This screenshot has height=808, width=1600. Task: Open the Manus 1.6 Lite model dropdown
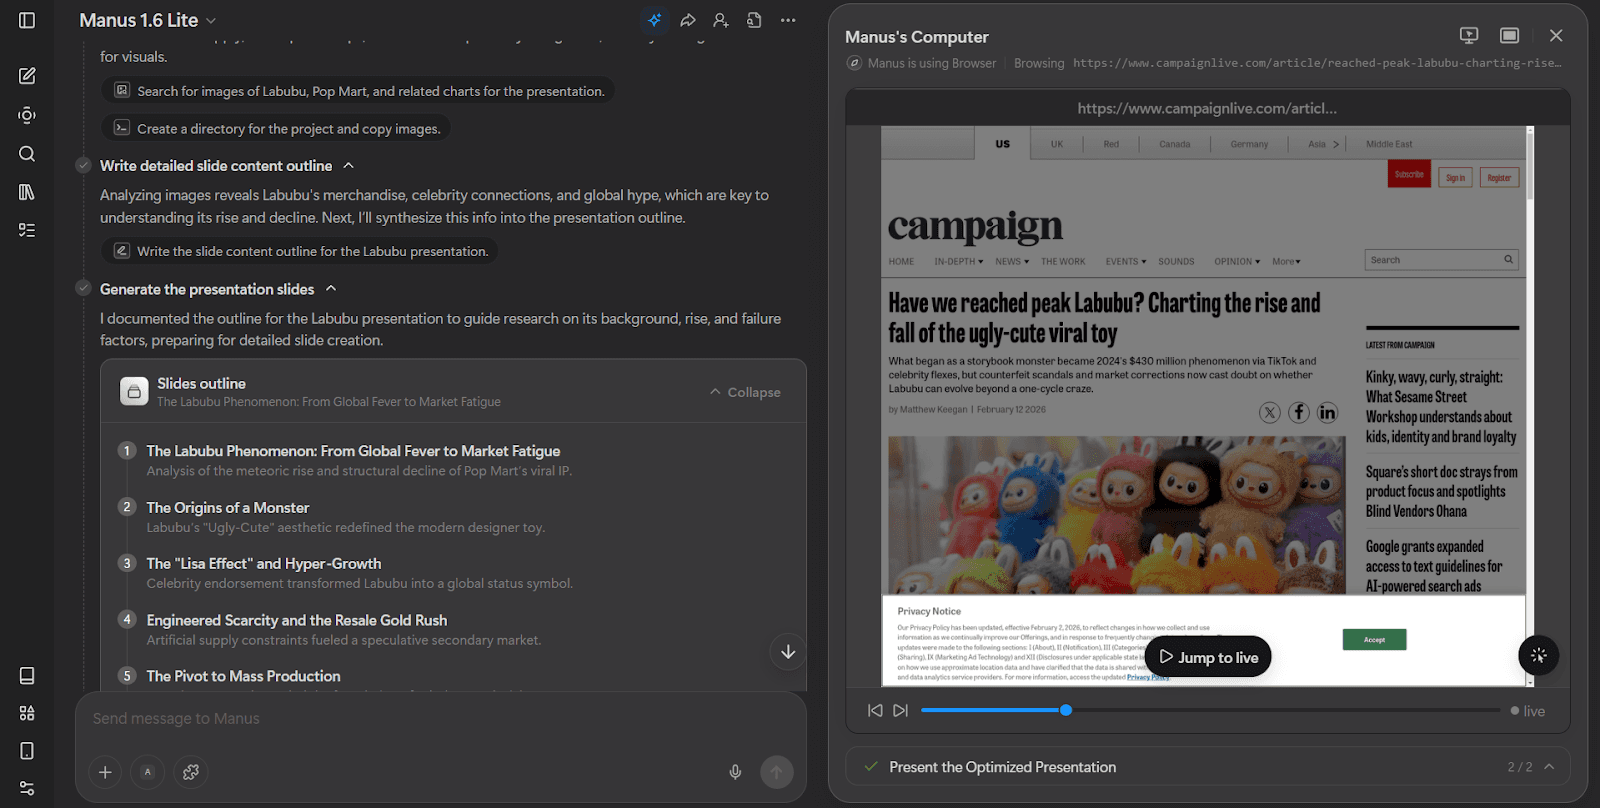[x=148, y=20]
